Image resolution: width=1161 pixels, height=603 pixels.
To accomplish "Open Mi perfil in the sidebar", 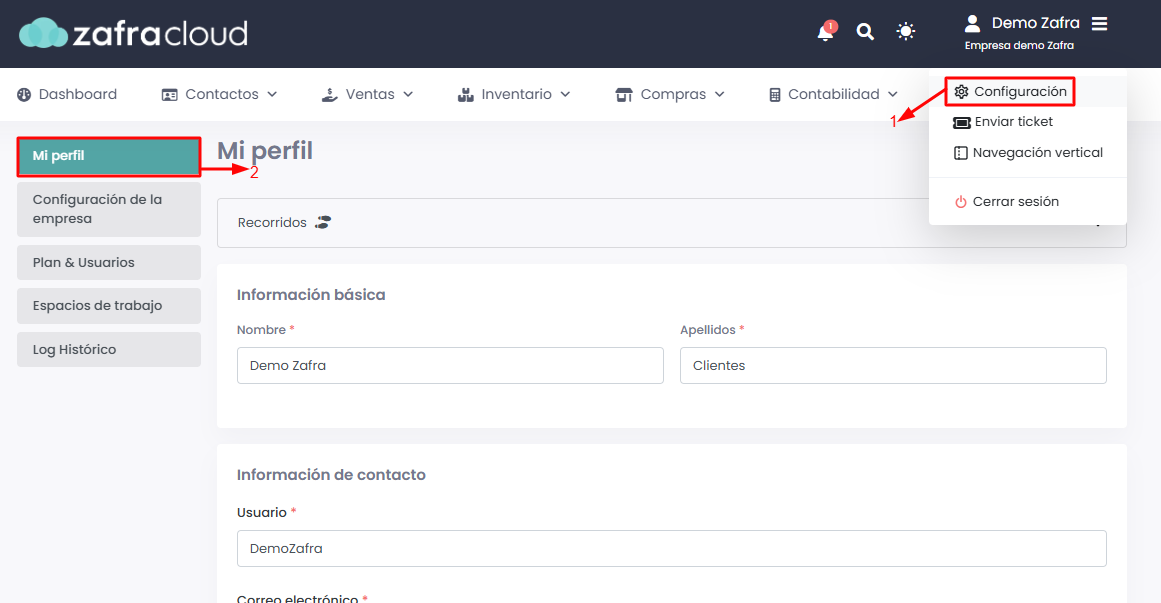I will tap(109, 156).
